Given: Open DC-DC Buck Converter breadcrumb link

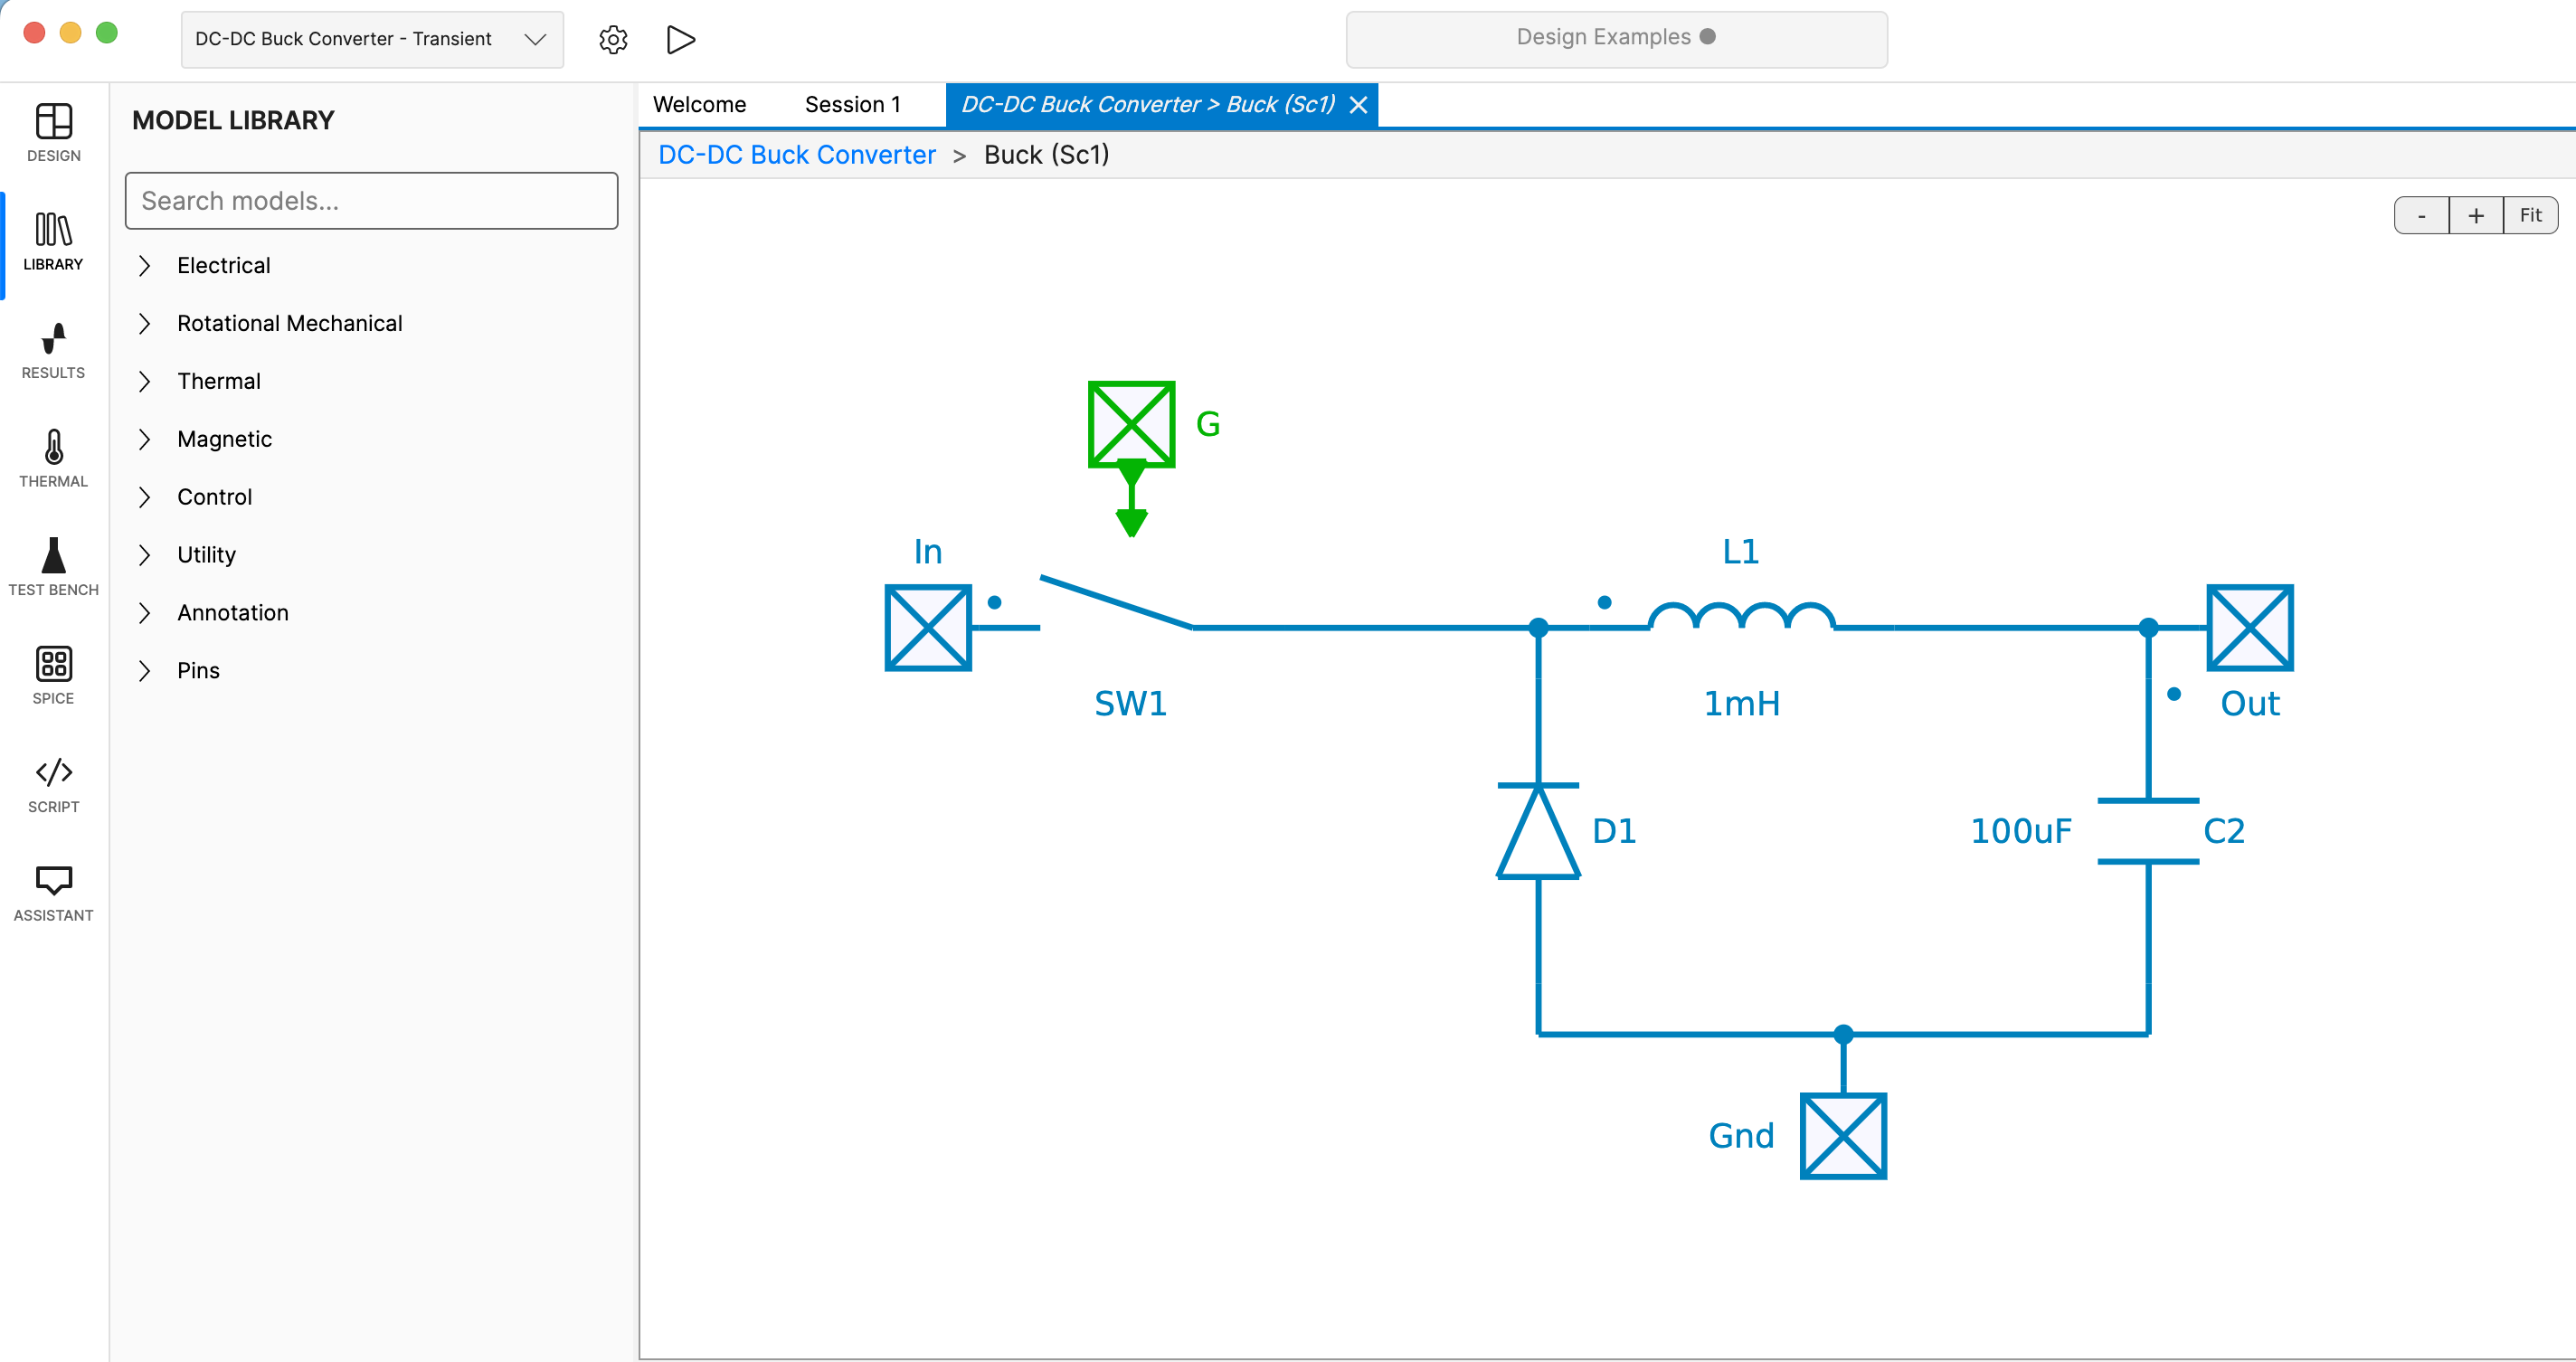Looking at the screenshot, I should [796, 155].
